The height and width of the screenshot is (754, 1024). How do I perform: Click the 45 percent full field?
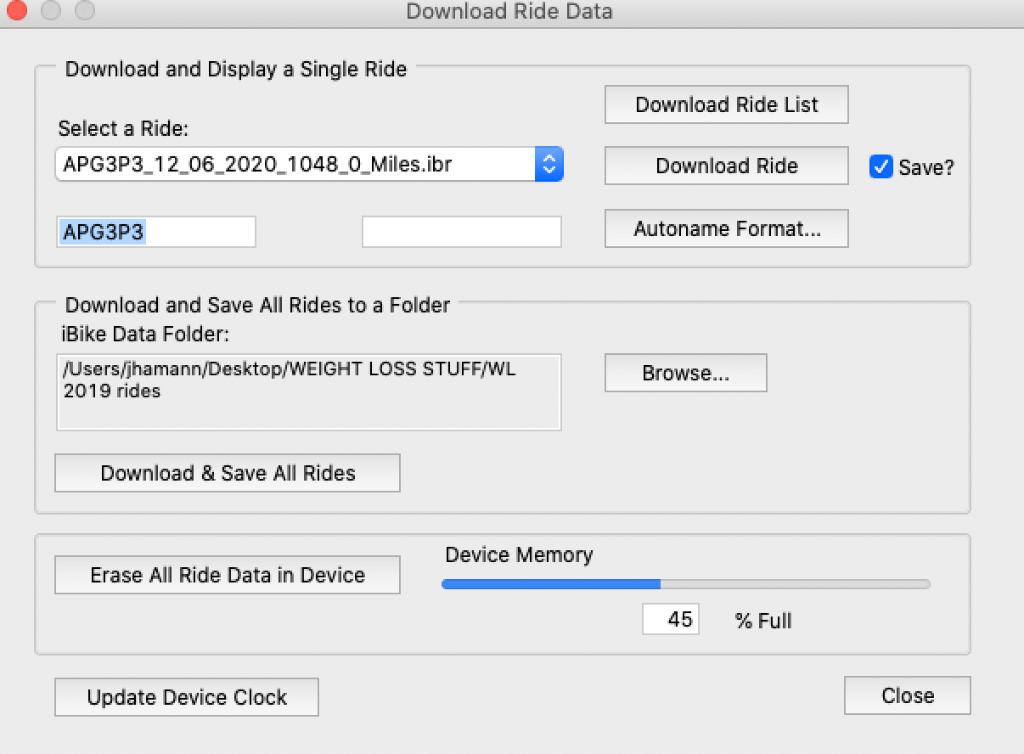pos(671,620)
